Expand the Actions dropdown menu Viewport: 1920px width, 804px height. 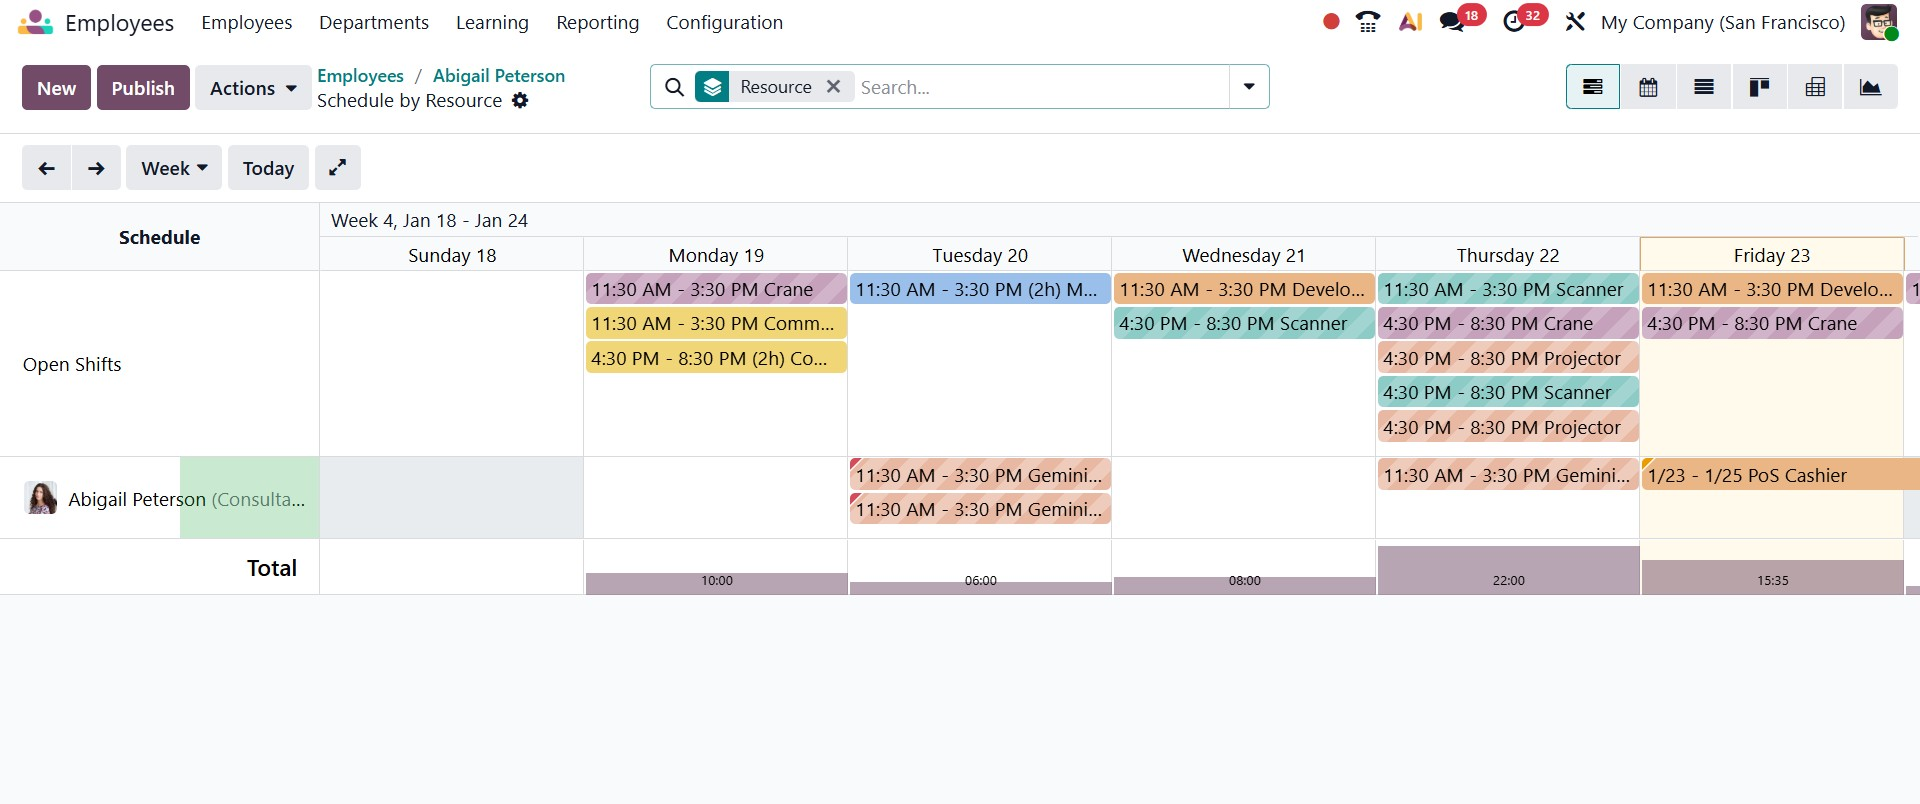(x=253, y=88)
